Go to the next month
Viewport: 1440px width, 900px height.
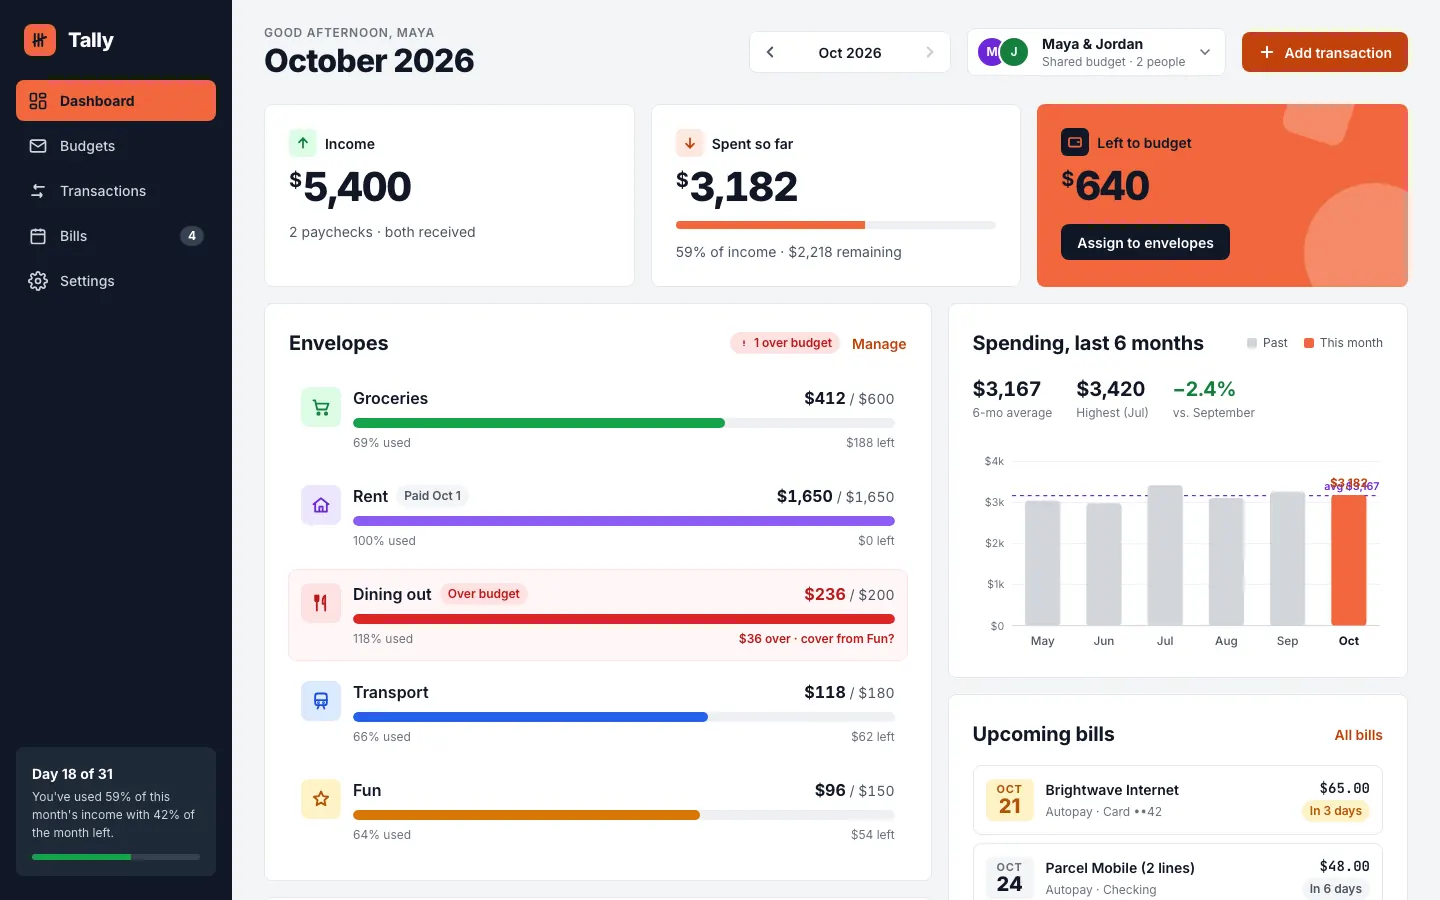tap(930, 52)
